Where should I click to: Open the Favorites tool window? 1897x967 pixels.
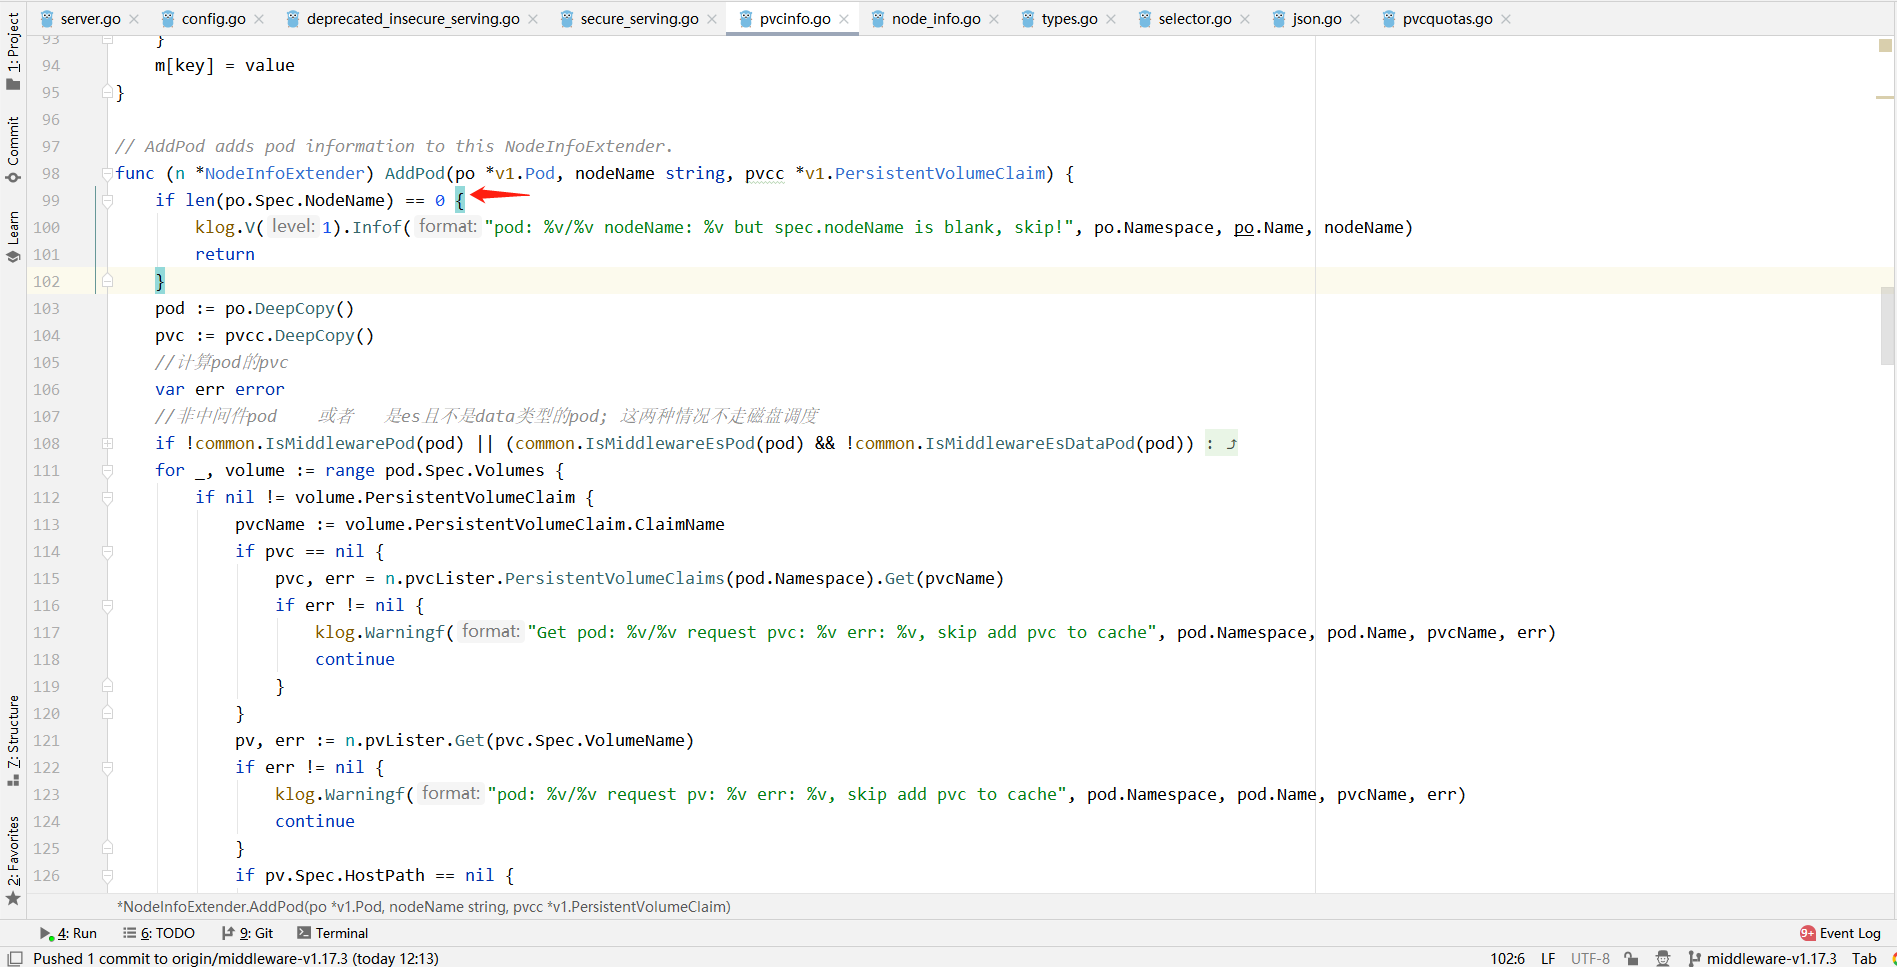pos(13,861)
